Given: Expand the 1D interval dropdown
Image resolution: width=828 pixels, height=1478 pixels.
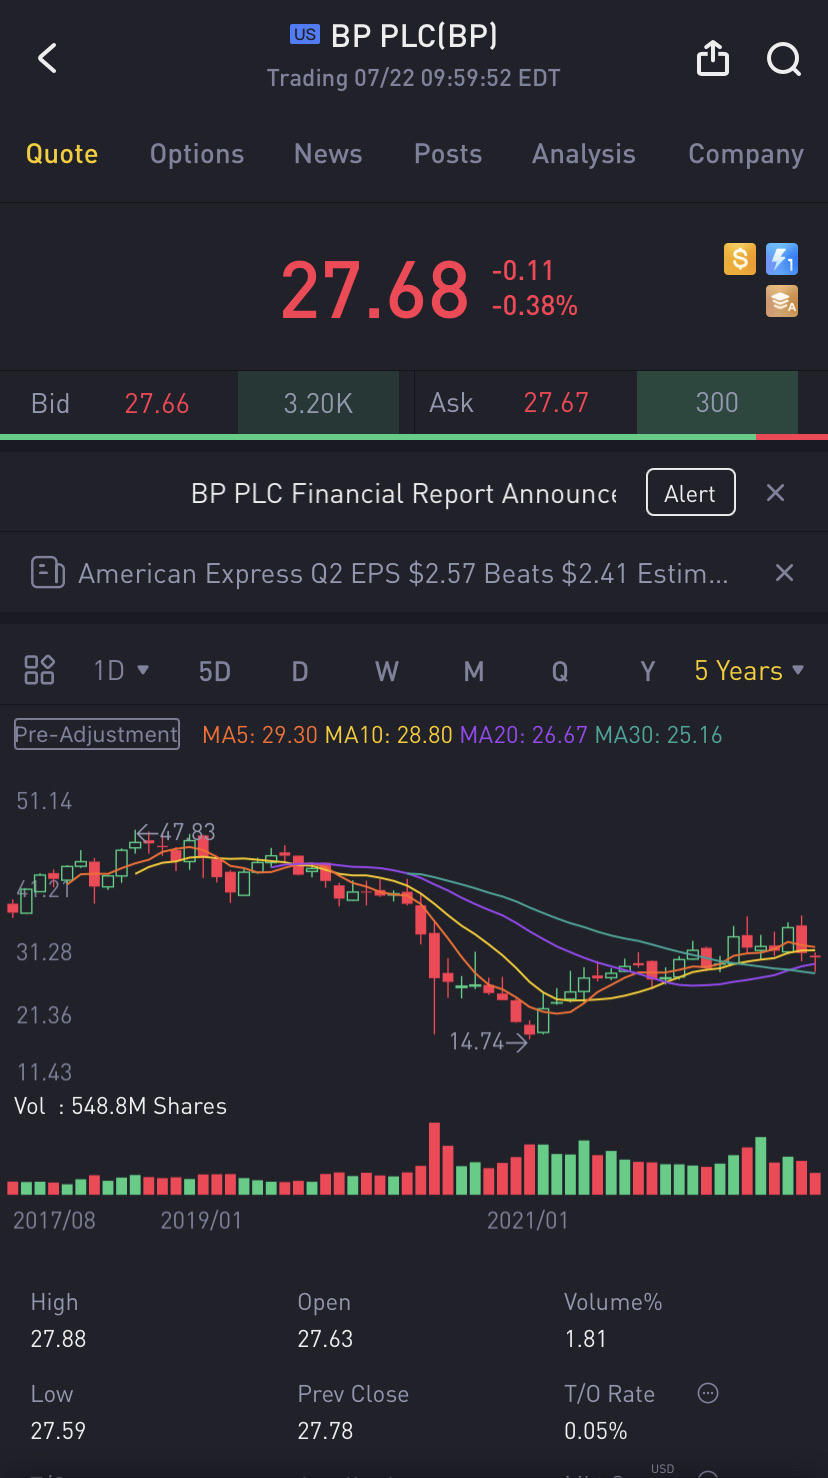Looking at the screenshot, I should point(121,670).
